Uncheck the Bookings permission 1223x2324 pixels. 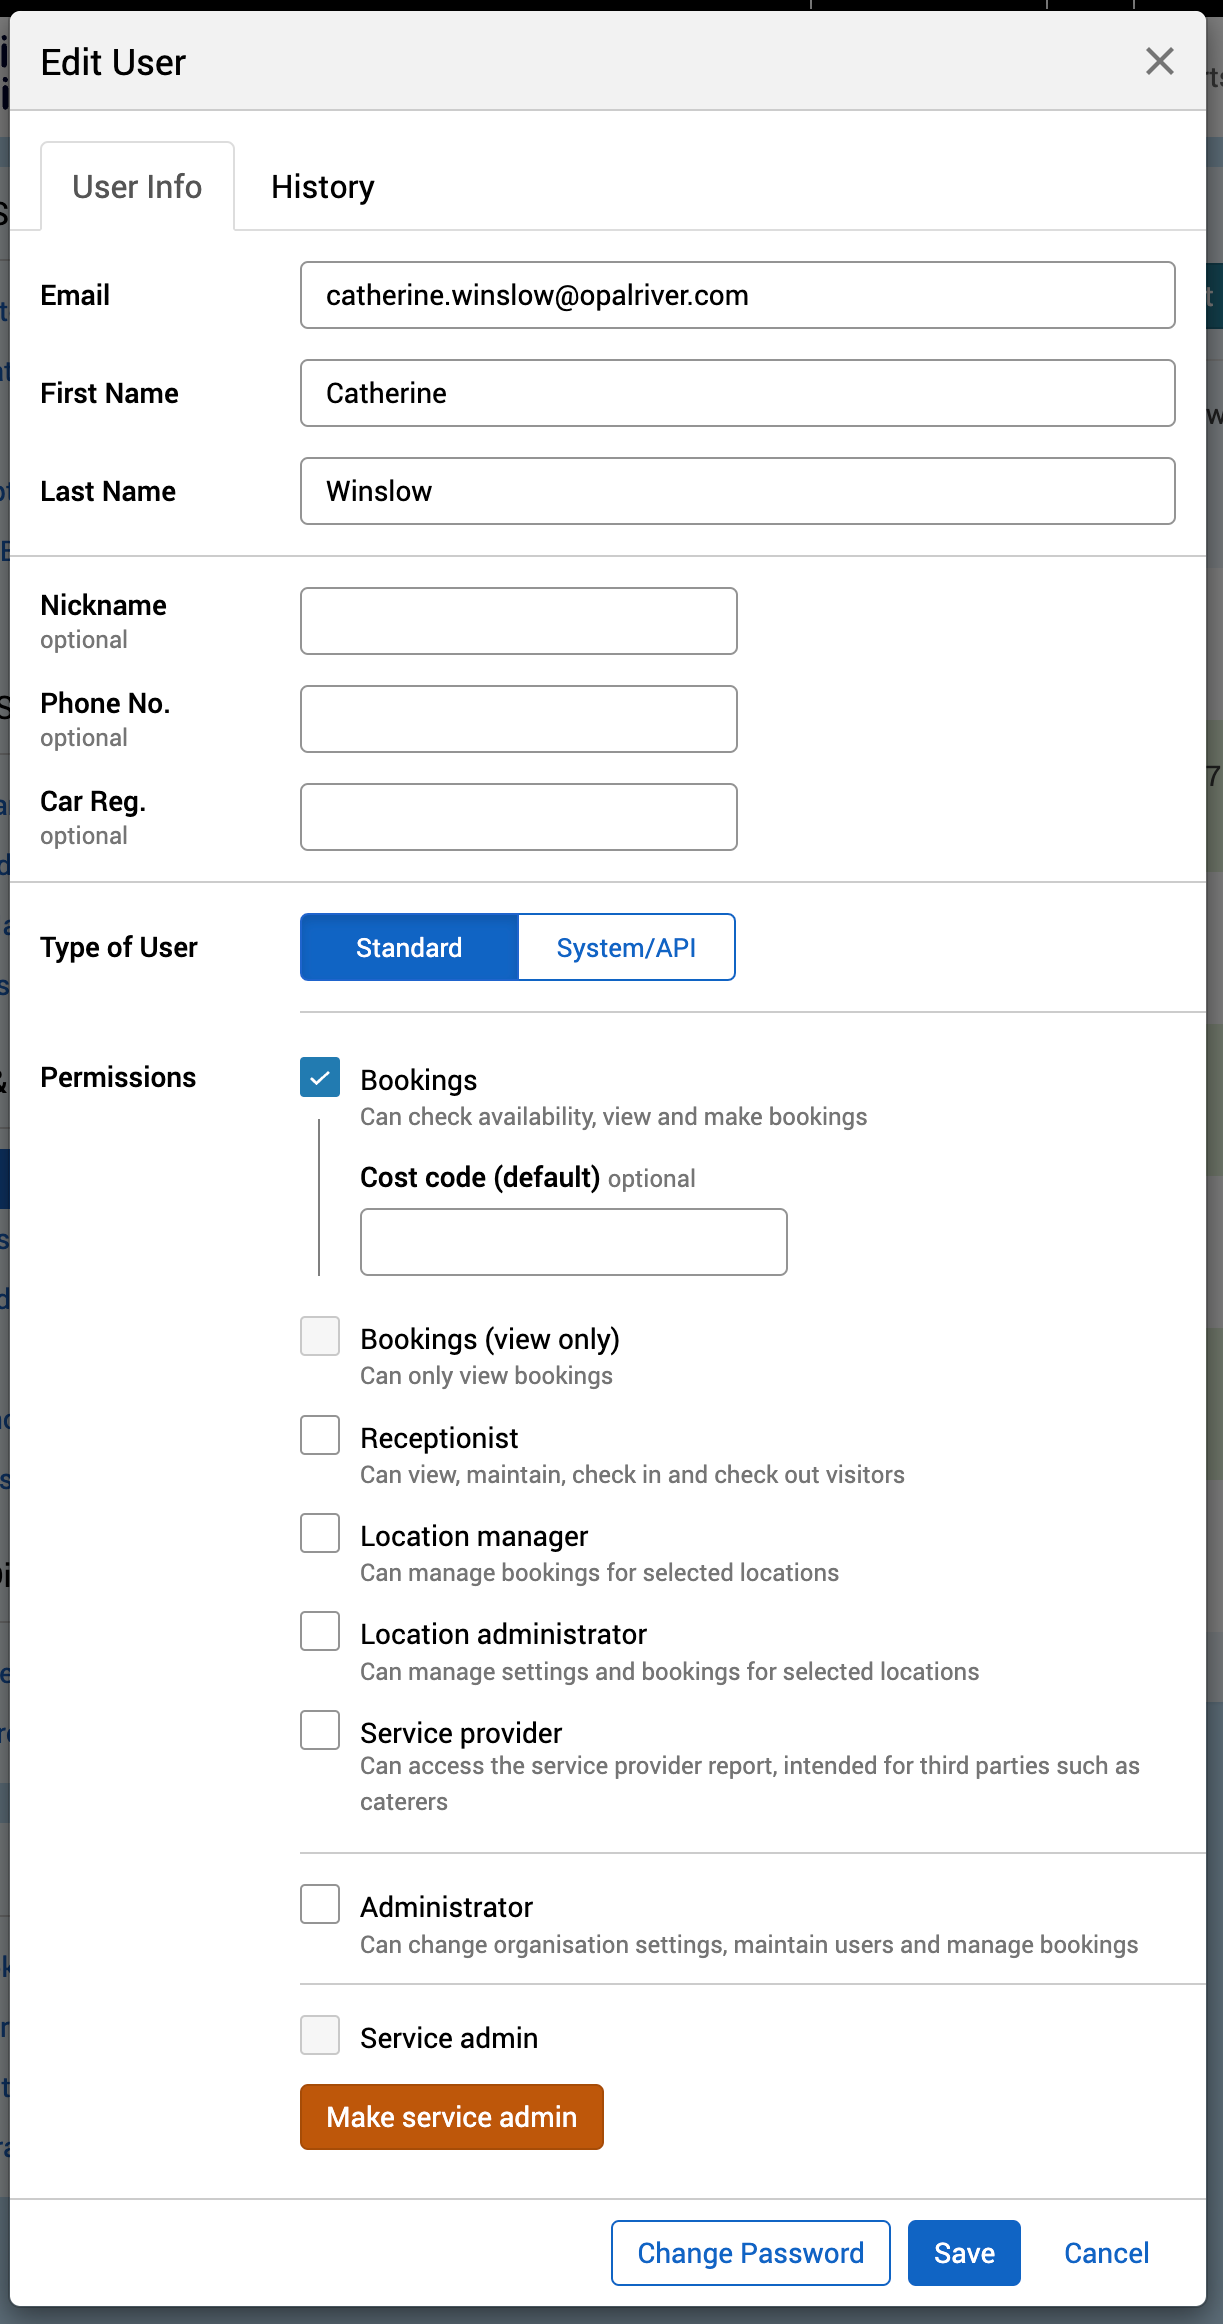coord(320,1078)
